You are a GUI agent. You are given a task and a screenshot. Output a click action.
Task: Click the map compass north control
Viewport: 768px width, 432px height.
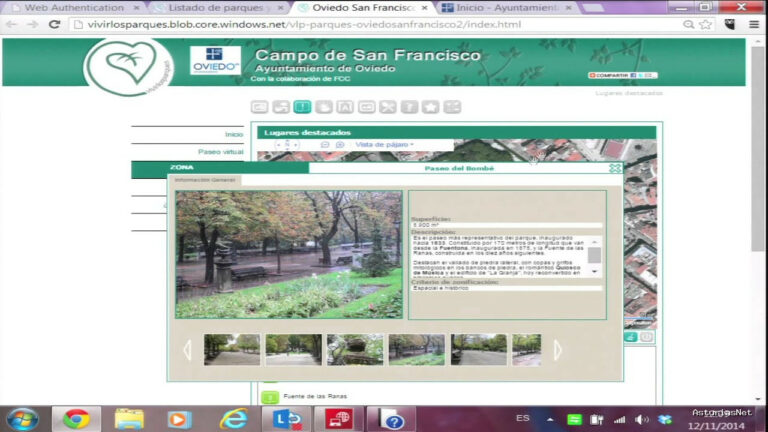tap(287, 144)
